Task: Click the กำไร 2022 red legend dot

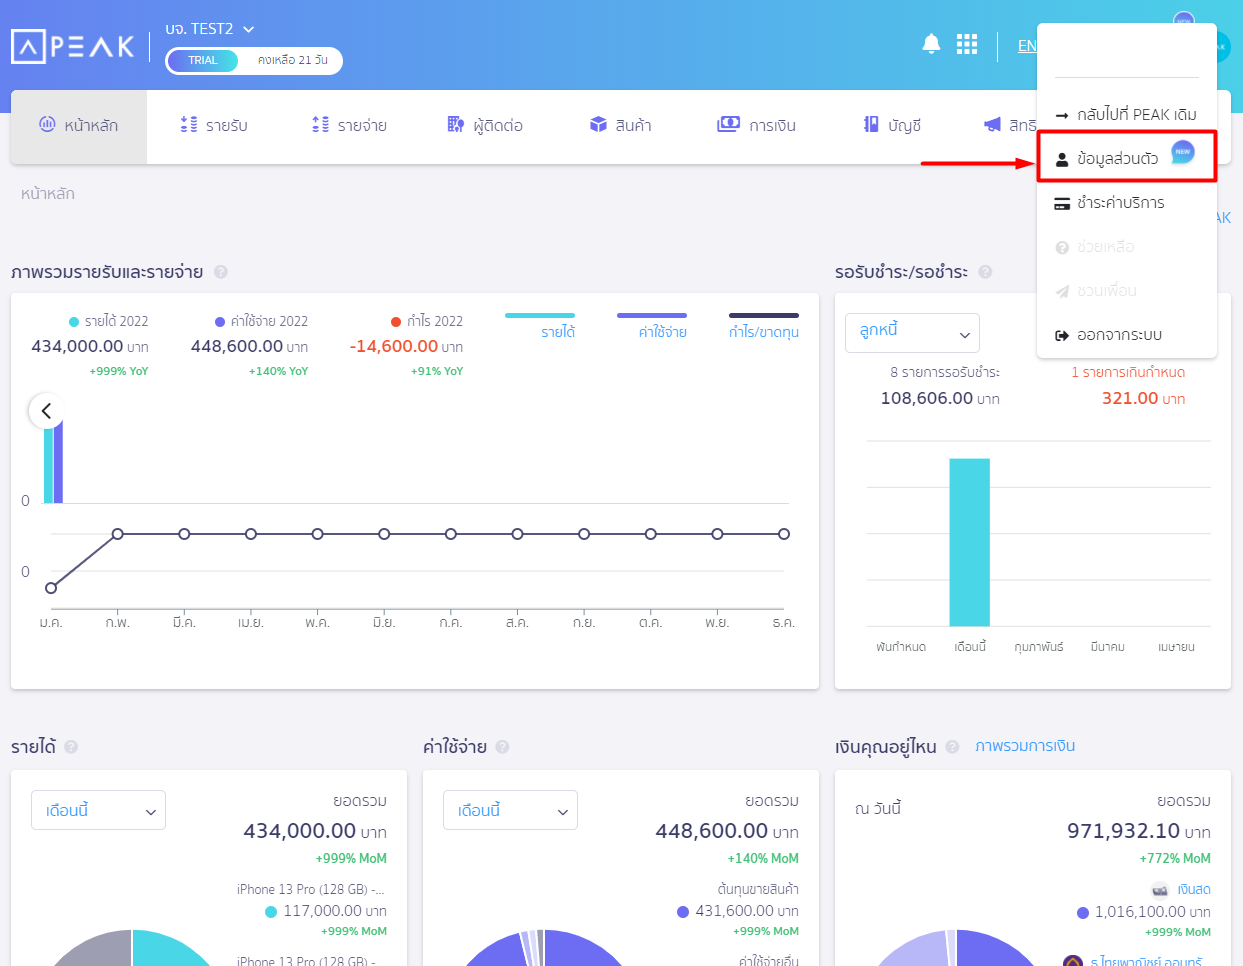Action: pyautogui.click(x=396, y=322)
